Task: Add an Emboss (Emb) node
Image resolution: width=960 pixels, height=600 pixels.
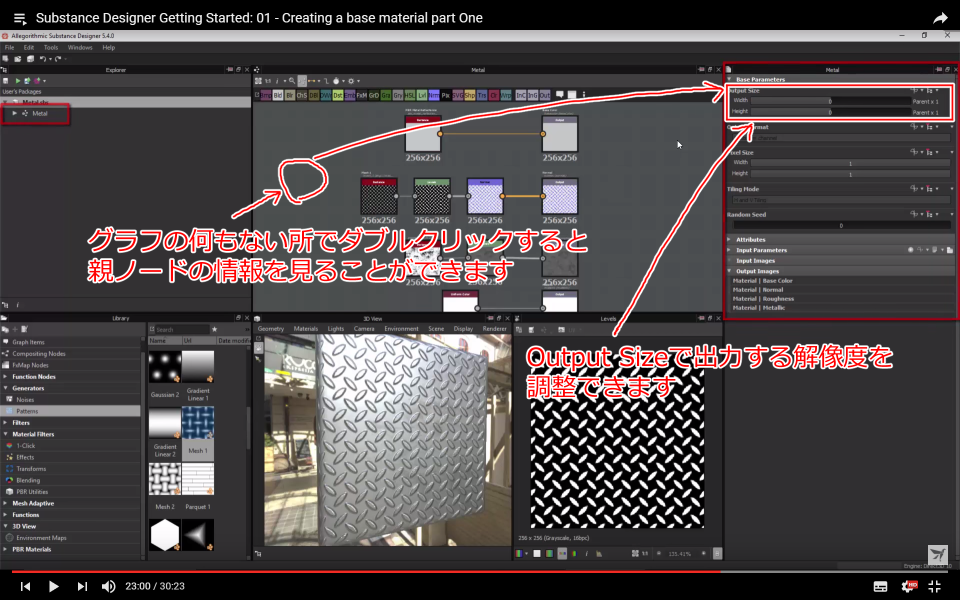Action: coord(350,95)
